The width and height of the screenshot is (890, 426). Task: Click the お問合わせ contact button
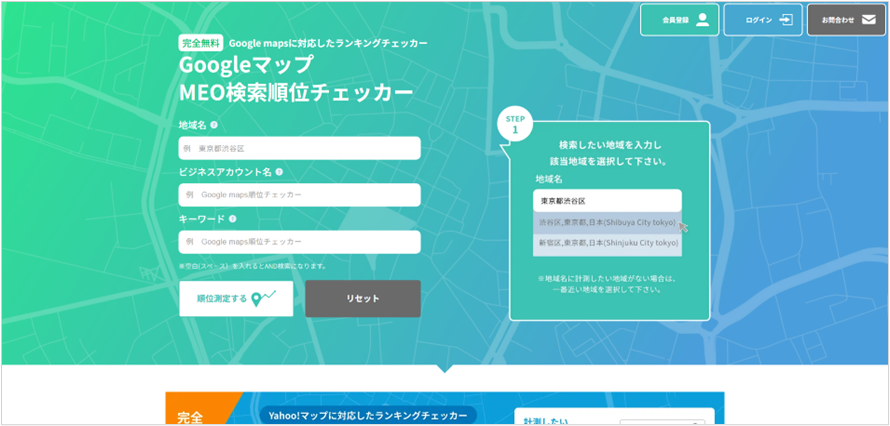click(846, 20)
